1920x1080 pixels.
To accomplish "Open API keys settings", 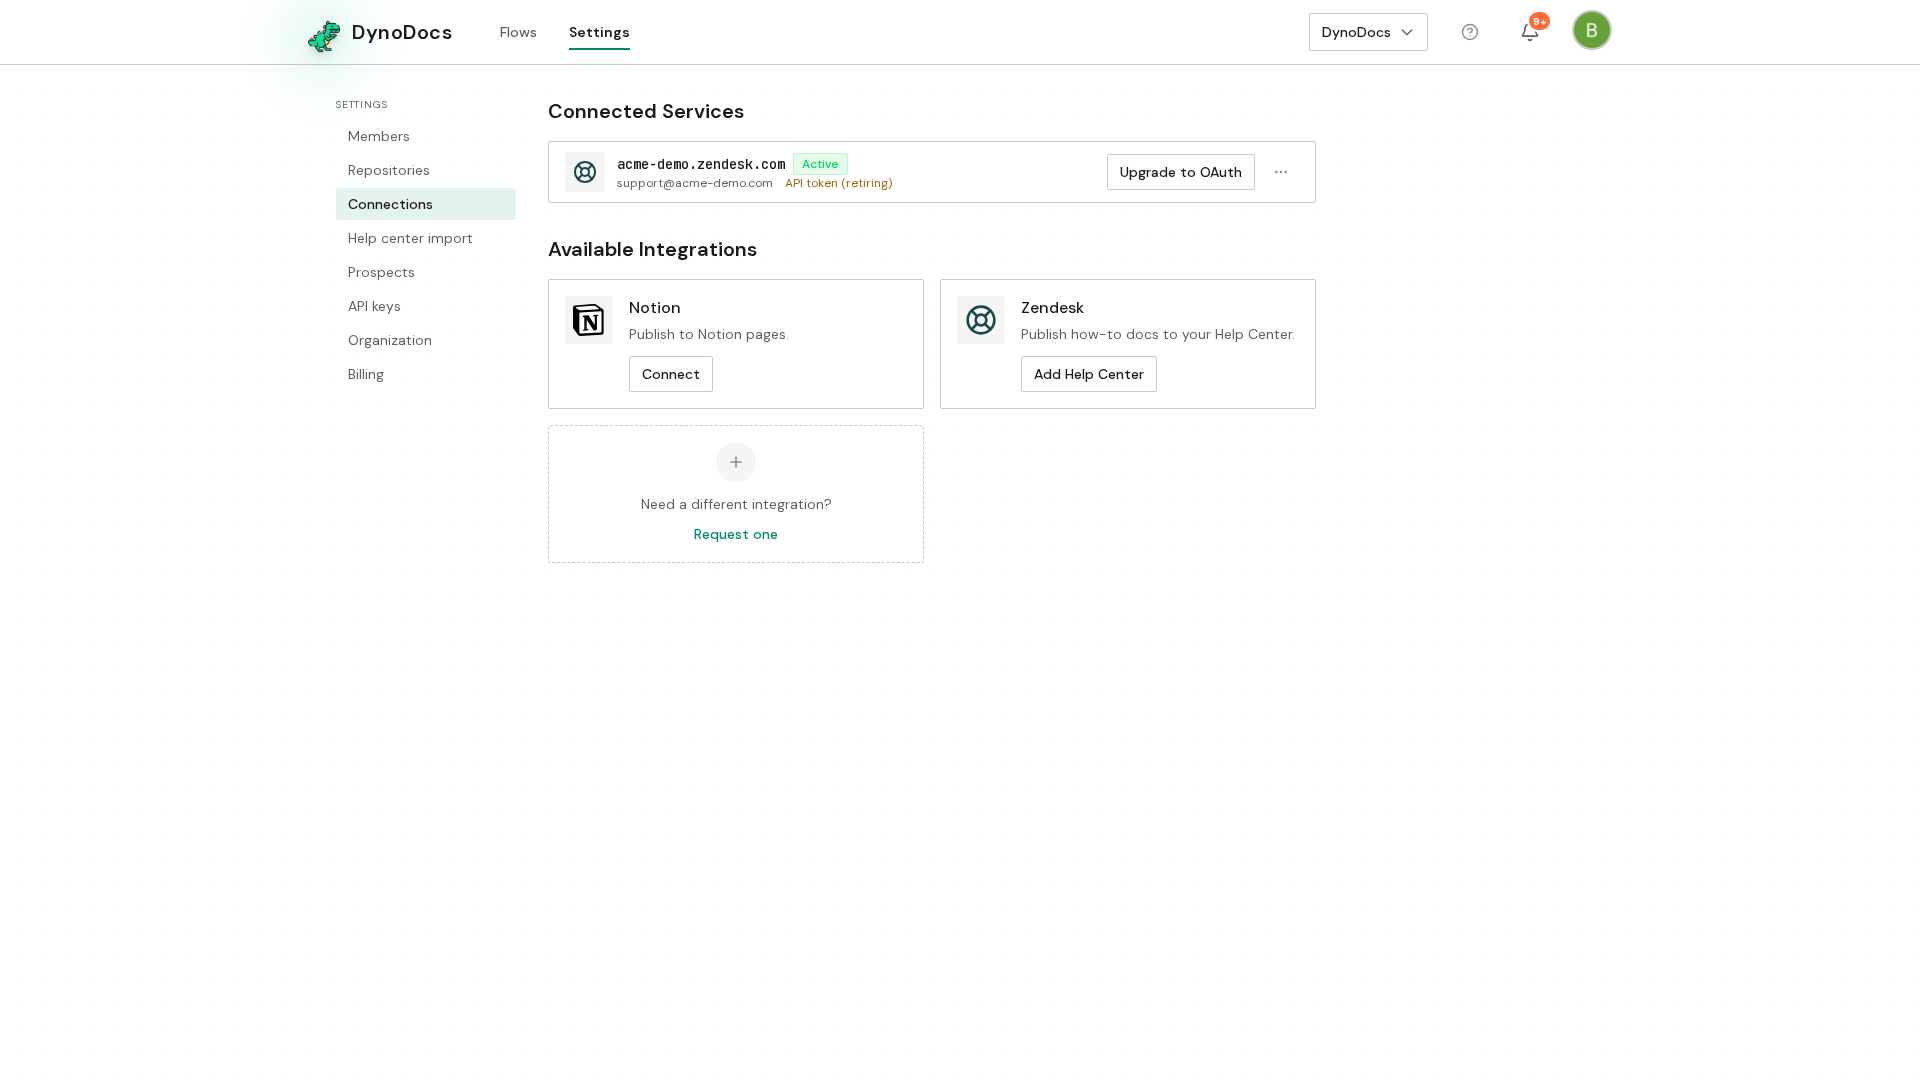I will coord(426,306).
